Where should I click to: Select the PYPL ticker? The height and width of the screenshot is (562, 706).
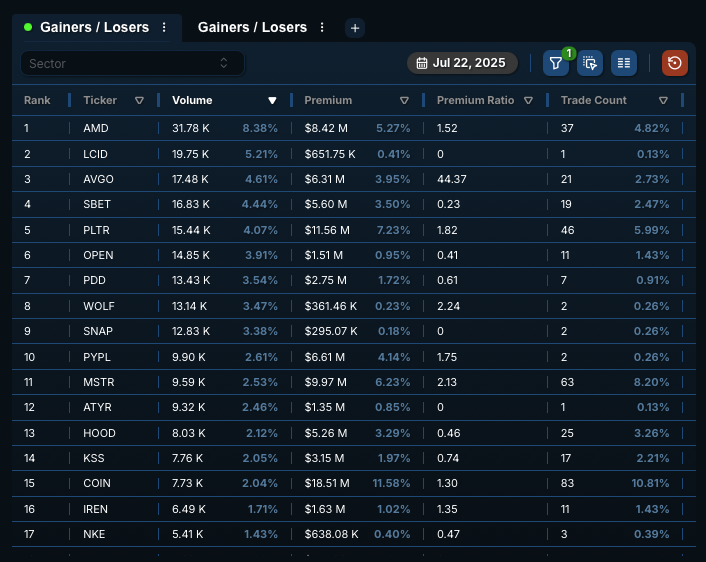tap(97, 357)
